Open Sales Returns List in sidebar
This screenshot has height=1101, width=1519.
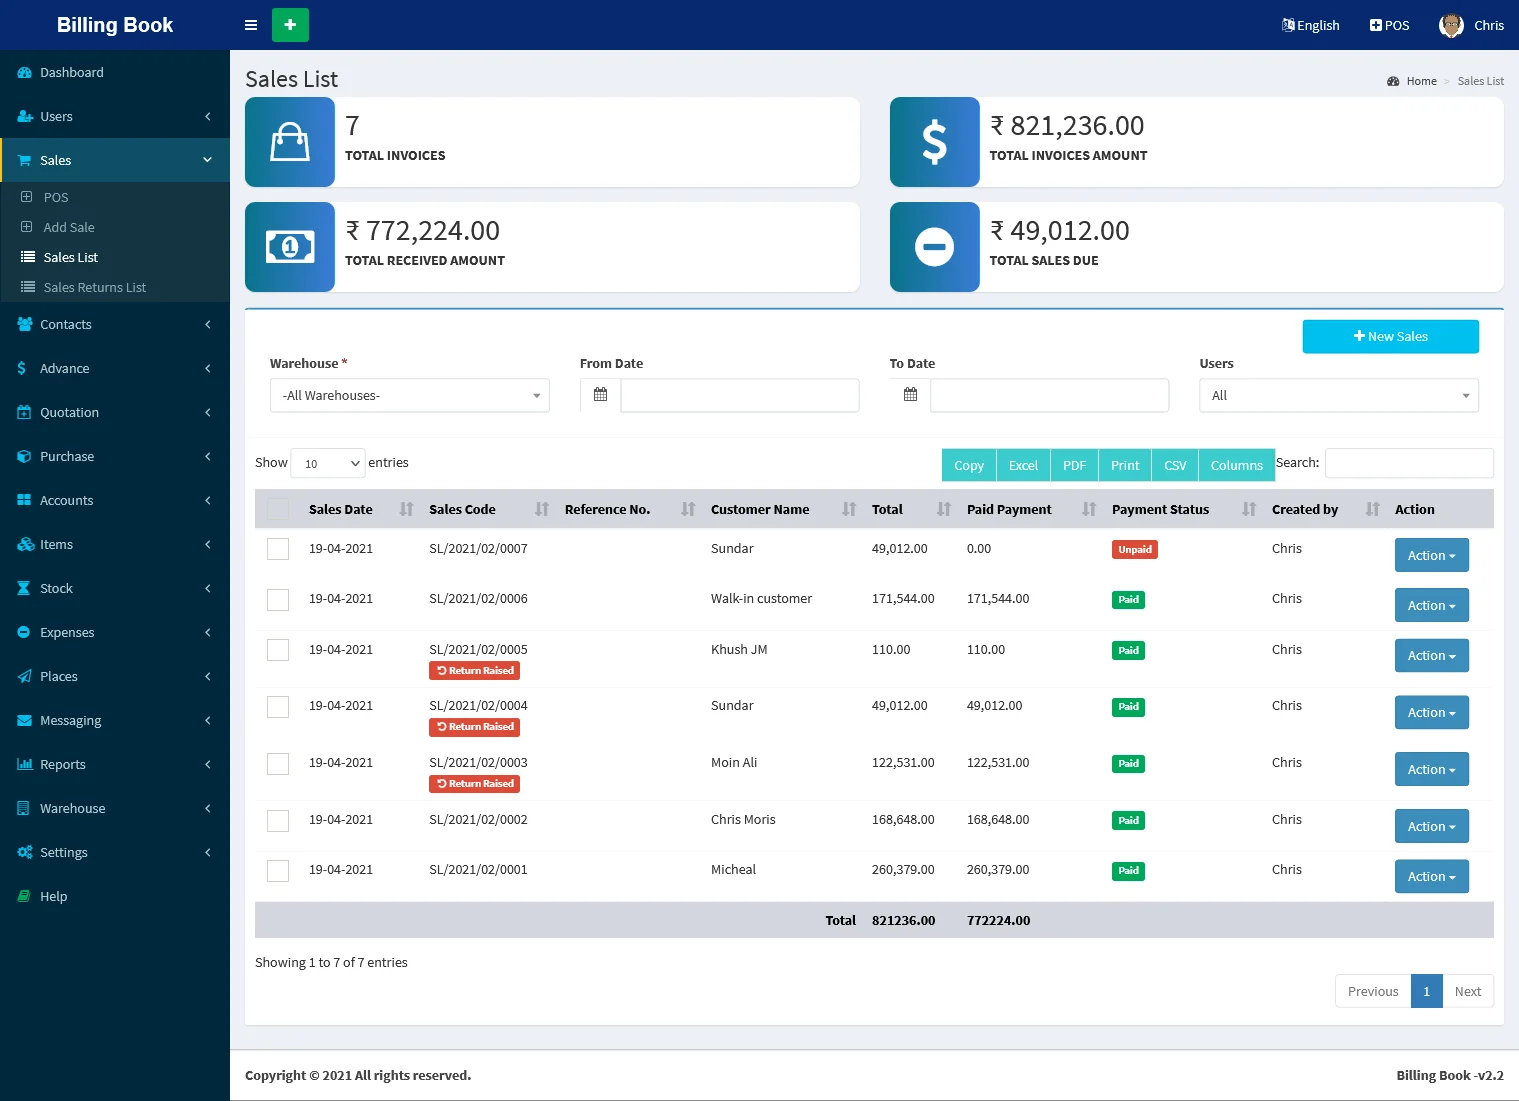pos(95,287)
